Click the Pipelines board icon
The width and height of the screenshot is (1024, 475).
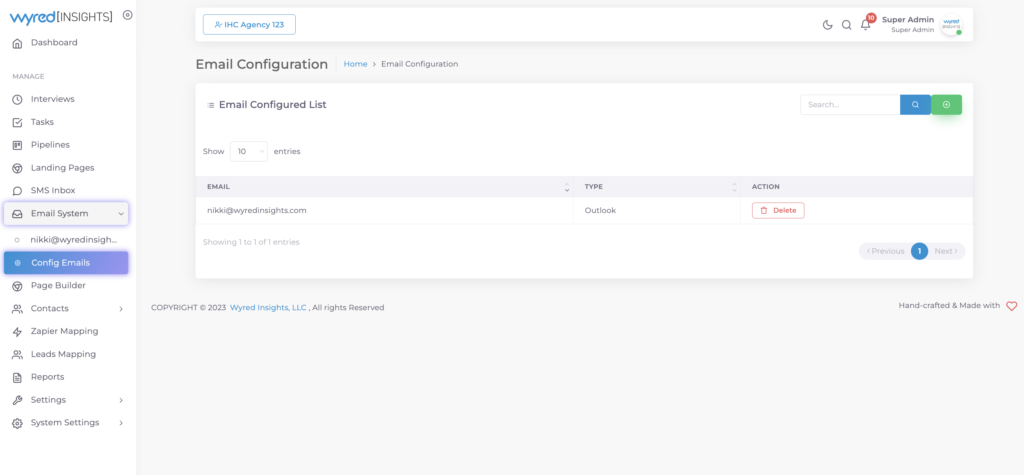point(18,145)
